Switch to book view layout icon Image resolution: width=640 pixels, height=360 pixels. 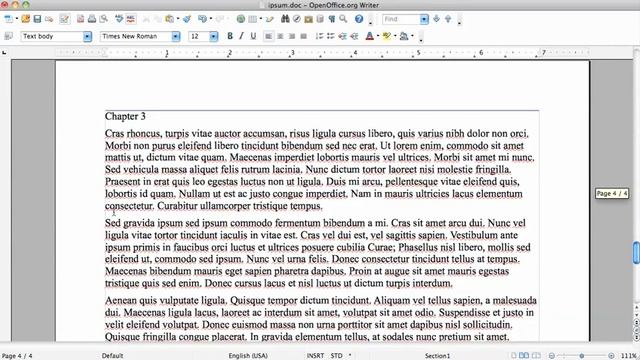tap(536, 356)
